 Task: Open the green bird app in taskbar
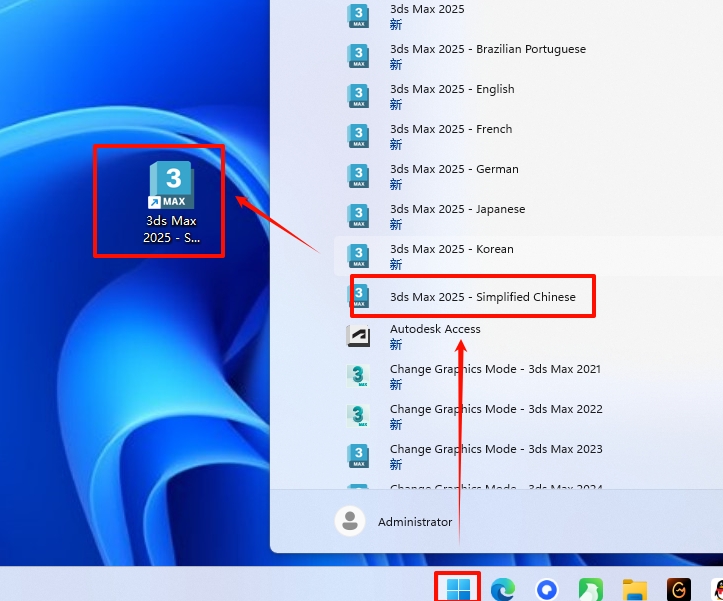[591, 590]
